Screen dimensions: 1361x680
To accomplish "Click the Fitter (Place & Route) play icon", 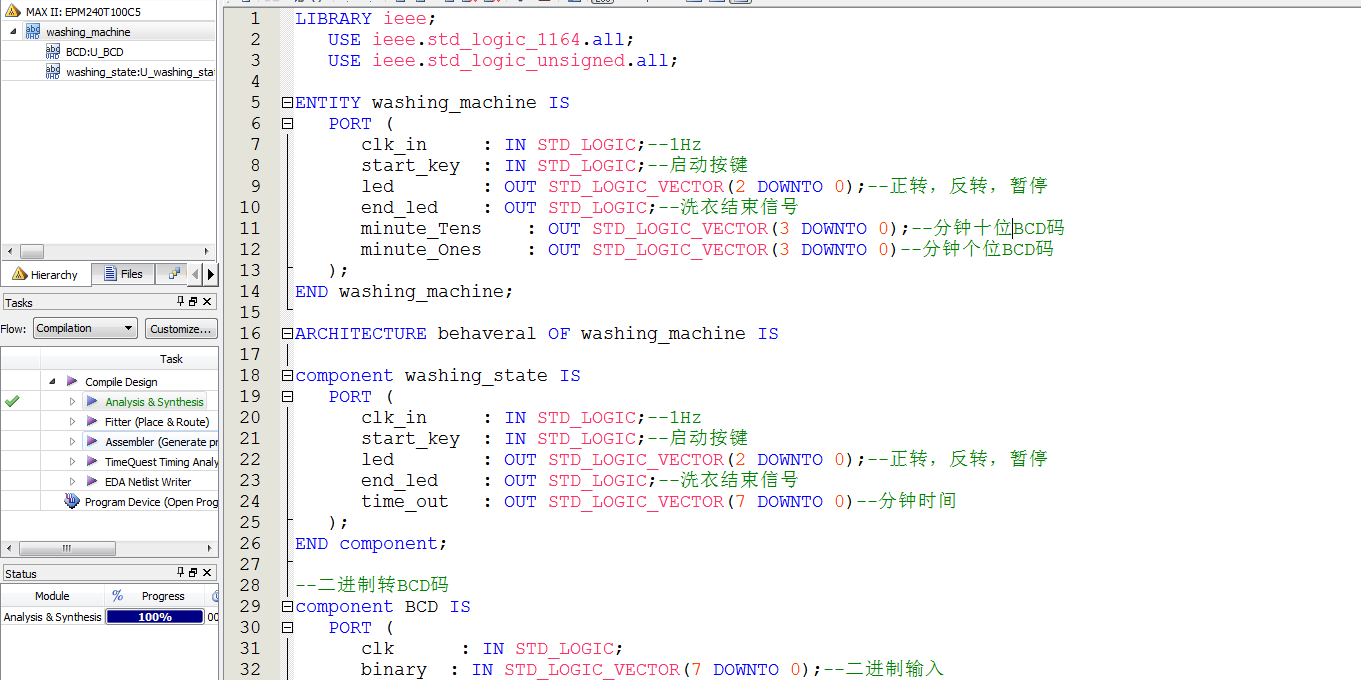I will pyautogui.click(x=92, y=422).
